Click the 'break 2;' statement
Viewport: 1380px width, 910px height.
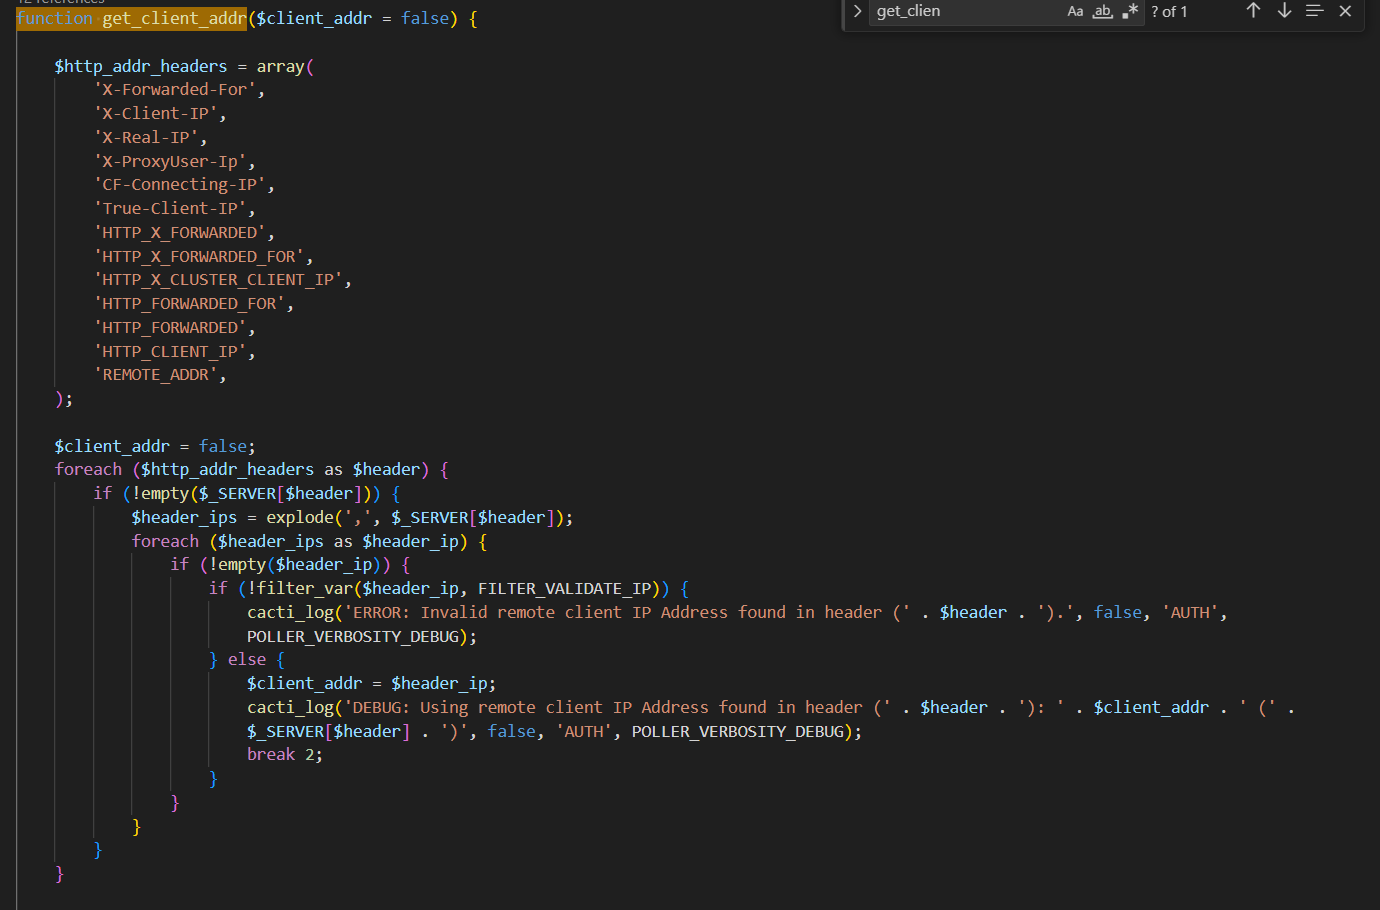pos(285,755)
